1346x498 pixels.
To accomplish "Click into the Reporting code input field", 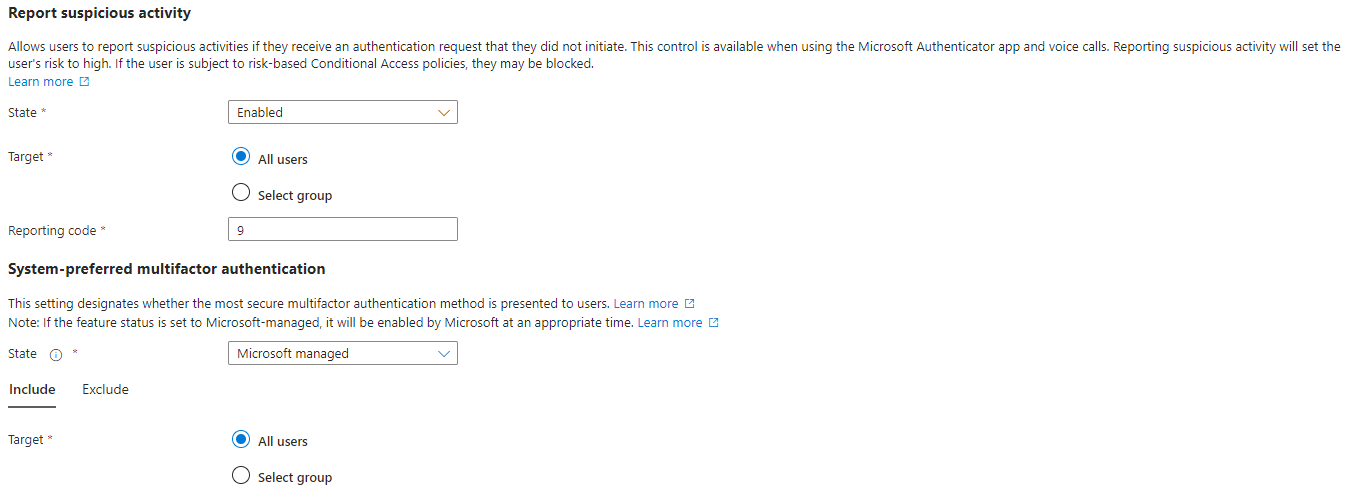I will point(342,230).
